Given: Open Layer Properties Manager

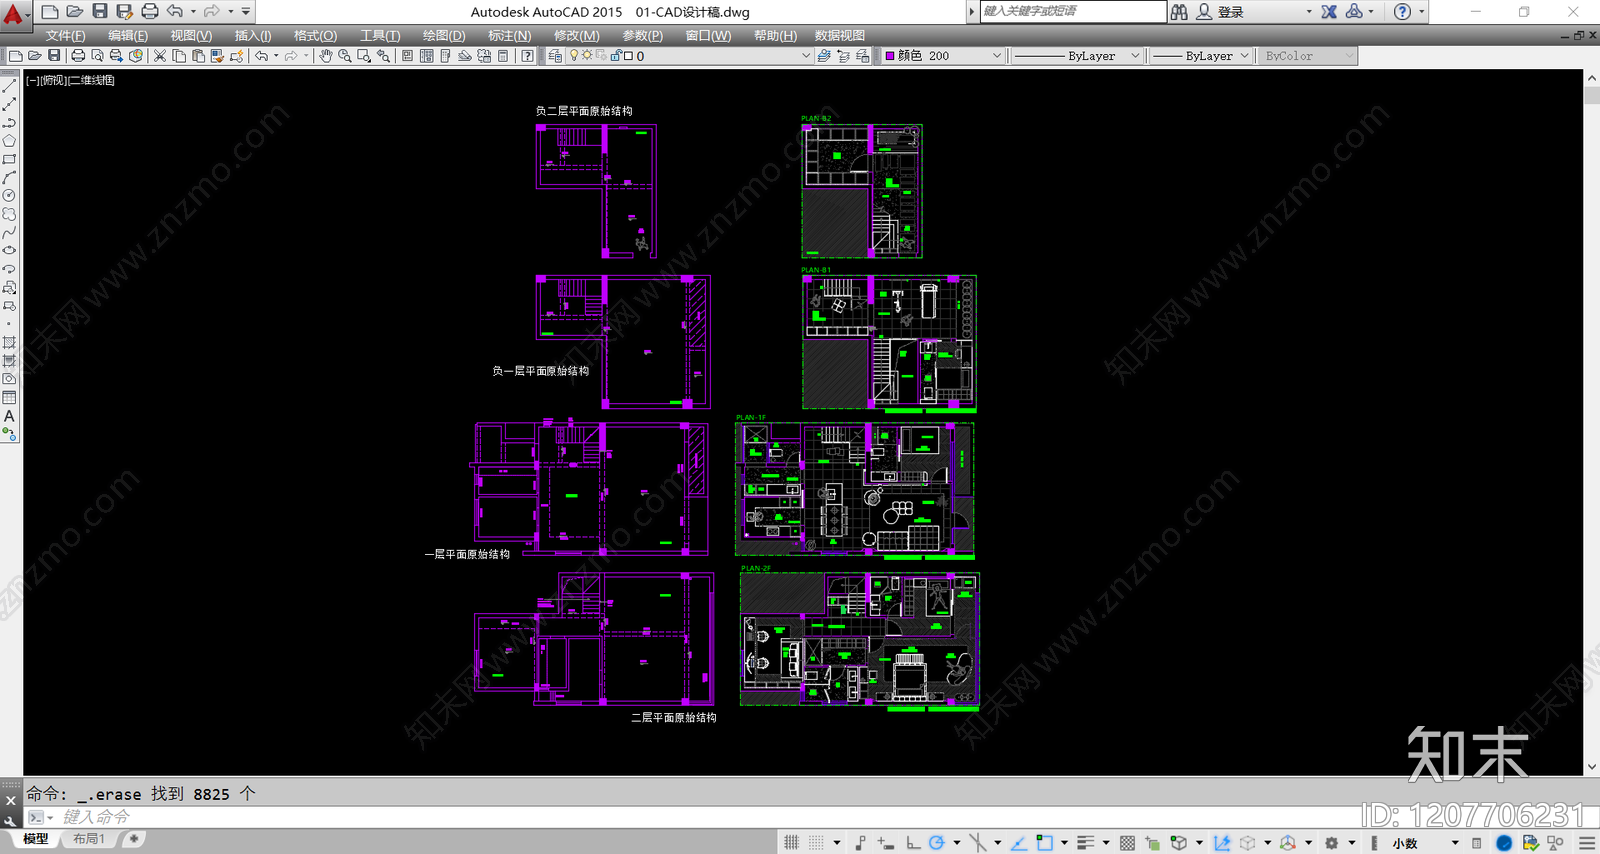Looking at the screenshot, I should (x=555, y=56).
